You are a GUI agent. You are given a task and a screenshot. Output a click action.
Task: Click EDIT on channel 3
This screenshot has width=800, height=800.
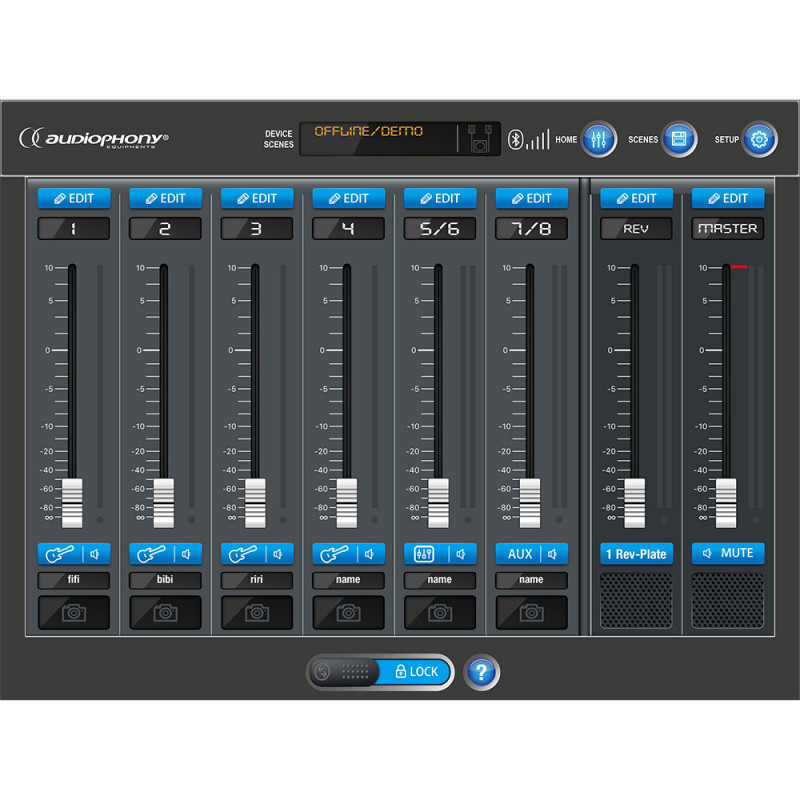[257, 198]
